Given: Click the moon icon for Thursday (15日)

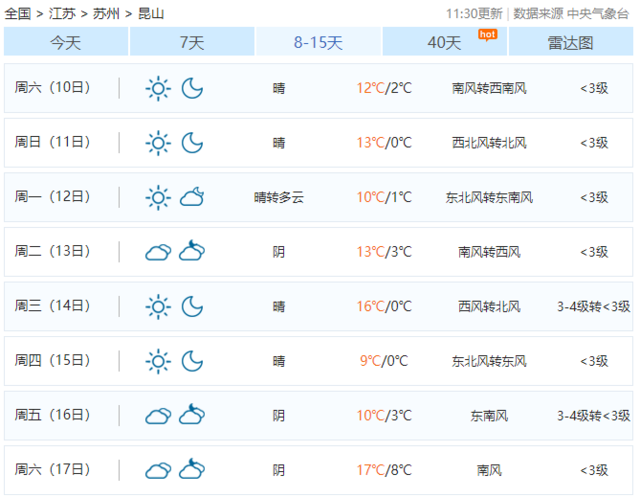Looking at the screenshot, I should pyautogui.click(x=192, y=361).
